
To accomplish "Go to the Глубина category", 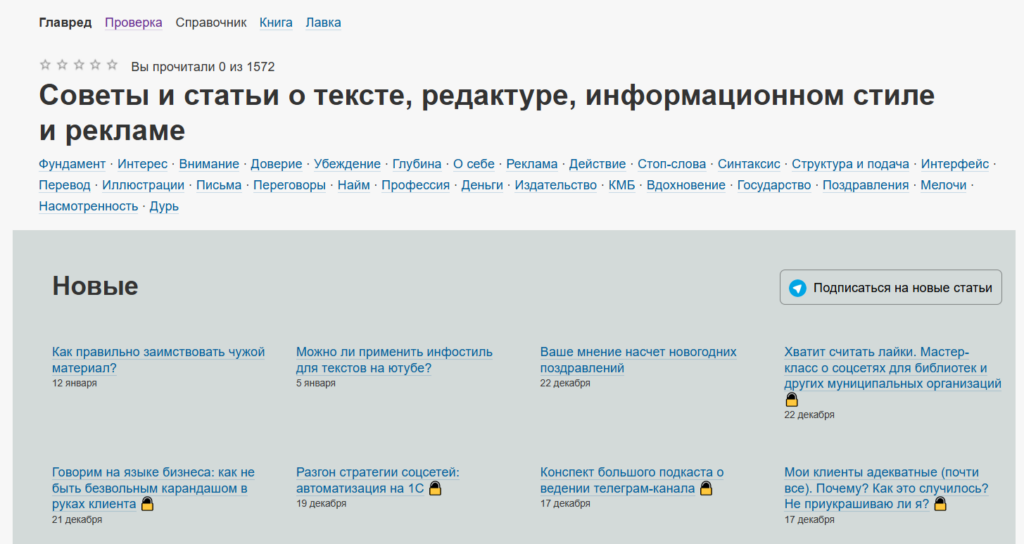I will pos(417,164).
